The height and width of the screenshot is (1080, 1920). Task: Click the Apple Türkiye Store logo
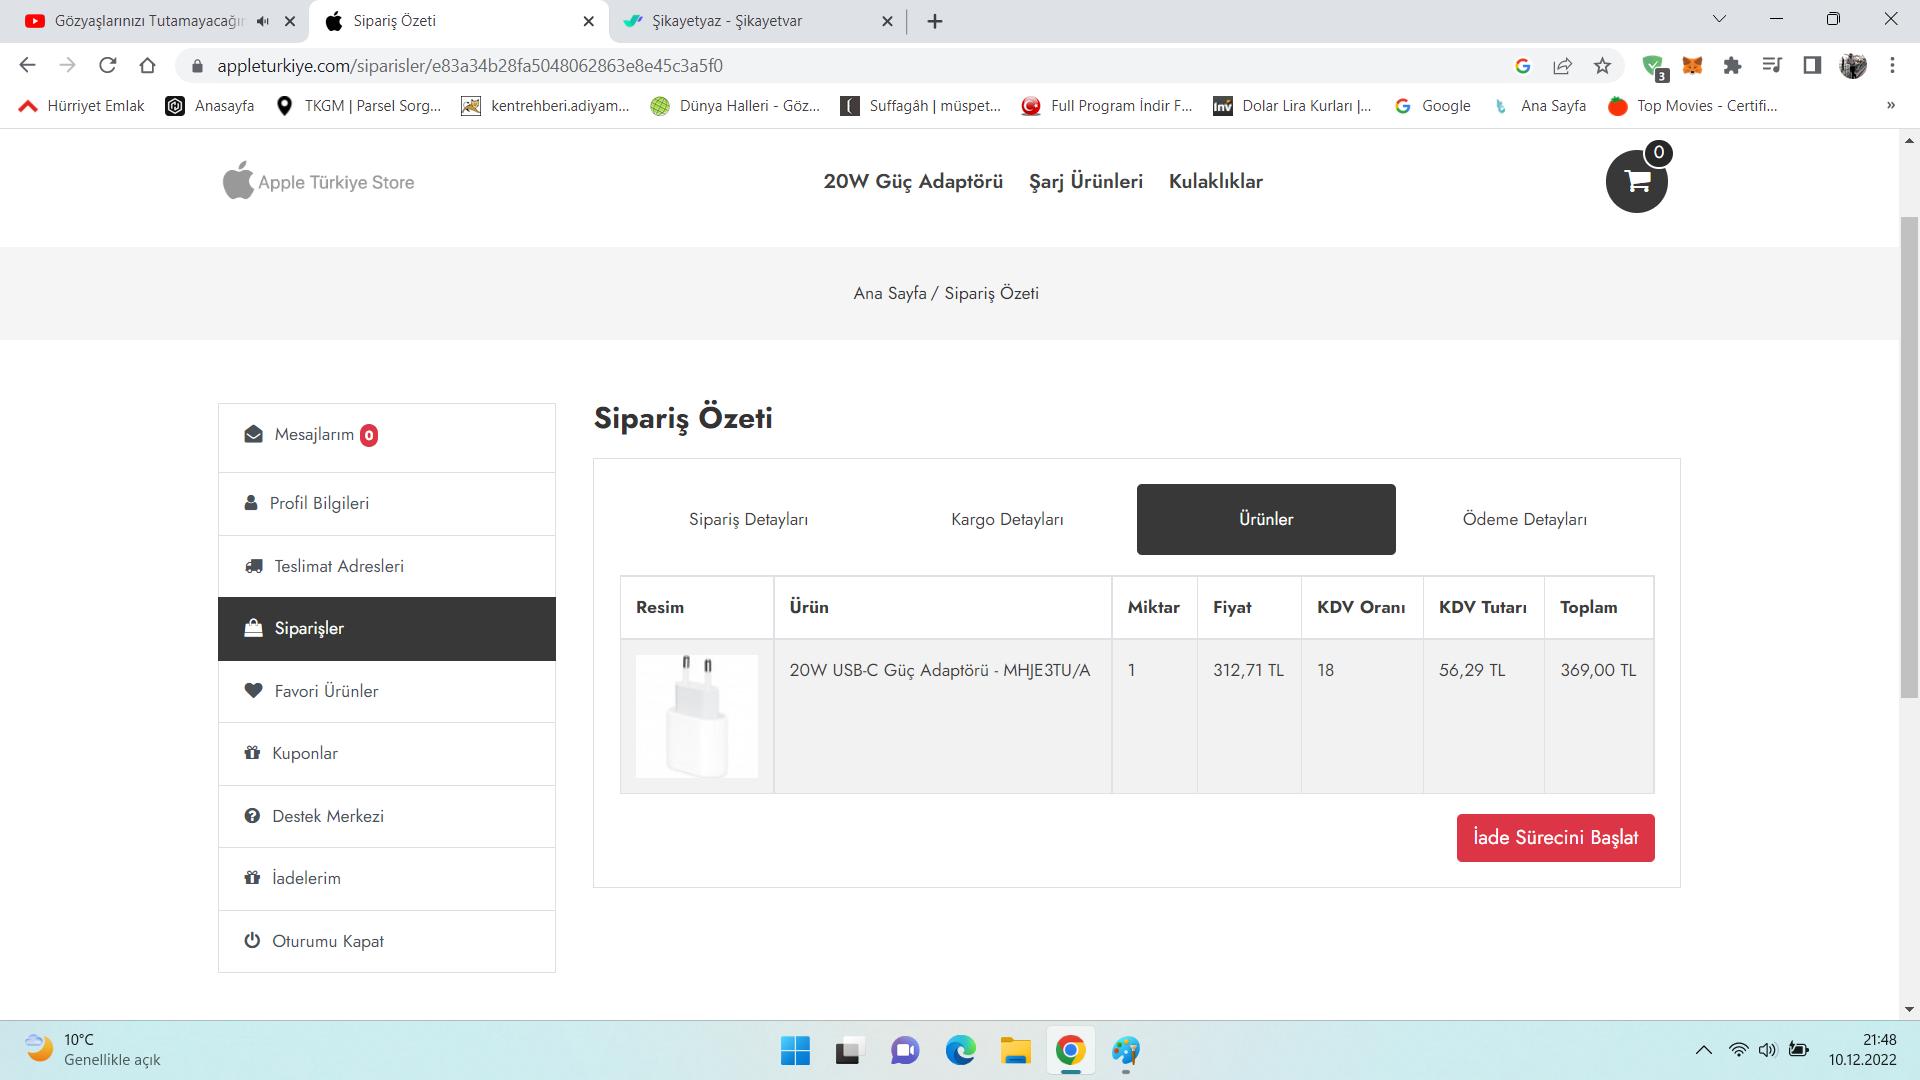coord(318,182)
